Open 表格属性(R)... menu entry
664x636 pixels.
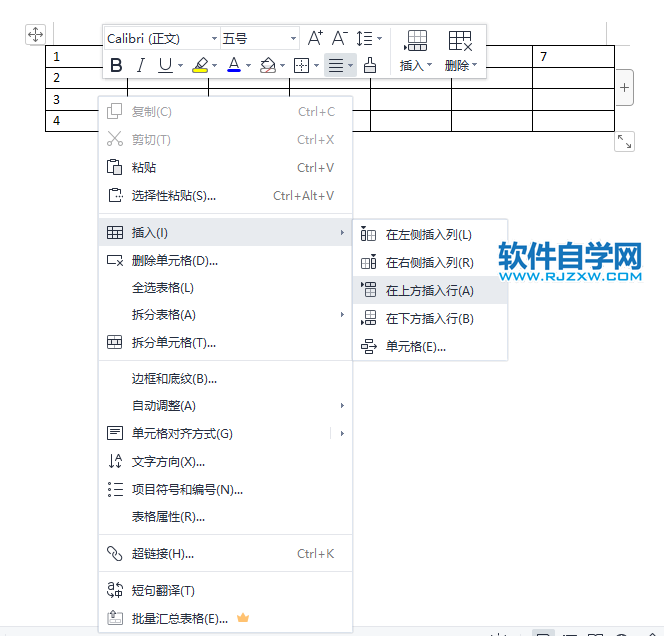[x=225, y=517]
